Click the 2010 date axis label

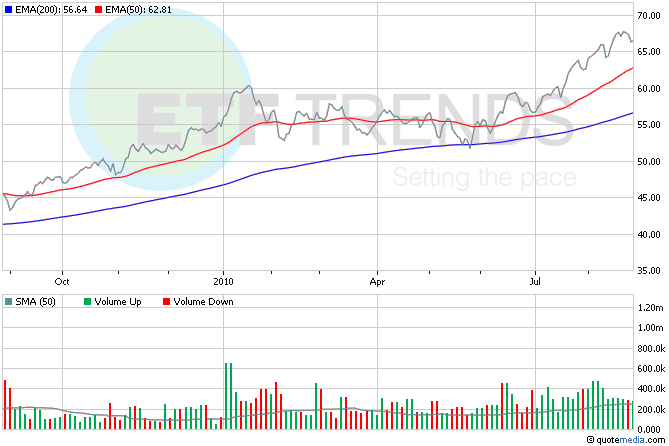click(224, 282)
